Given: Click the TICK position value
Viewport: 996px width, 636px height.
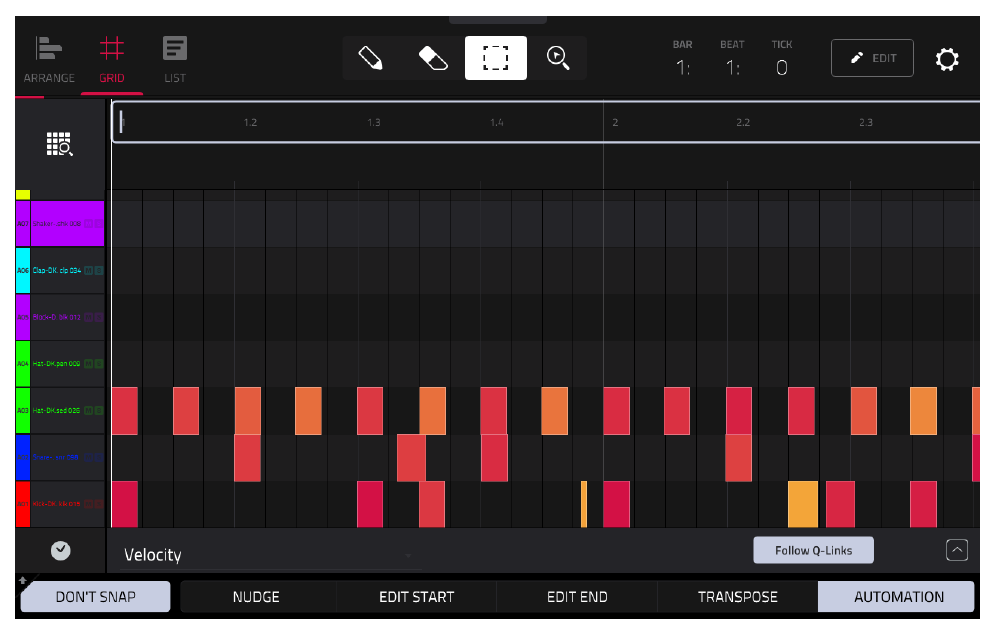Looking at the screenshot, I should [x=782, y=67].
